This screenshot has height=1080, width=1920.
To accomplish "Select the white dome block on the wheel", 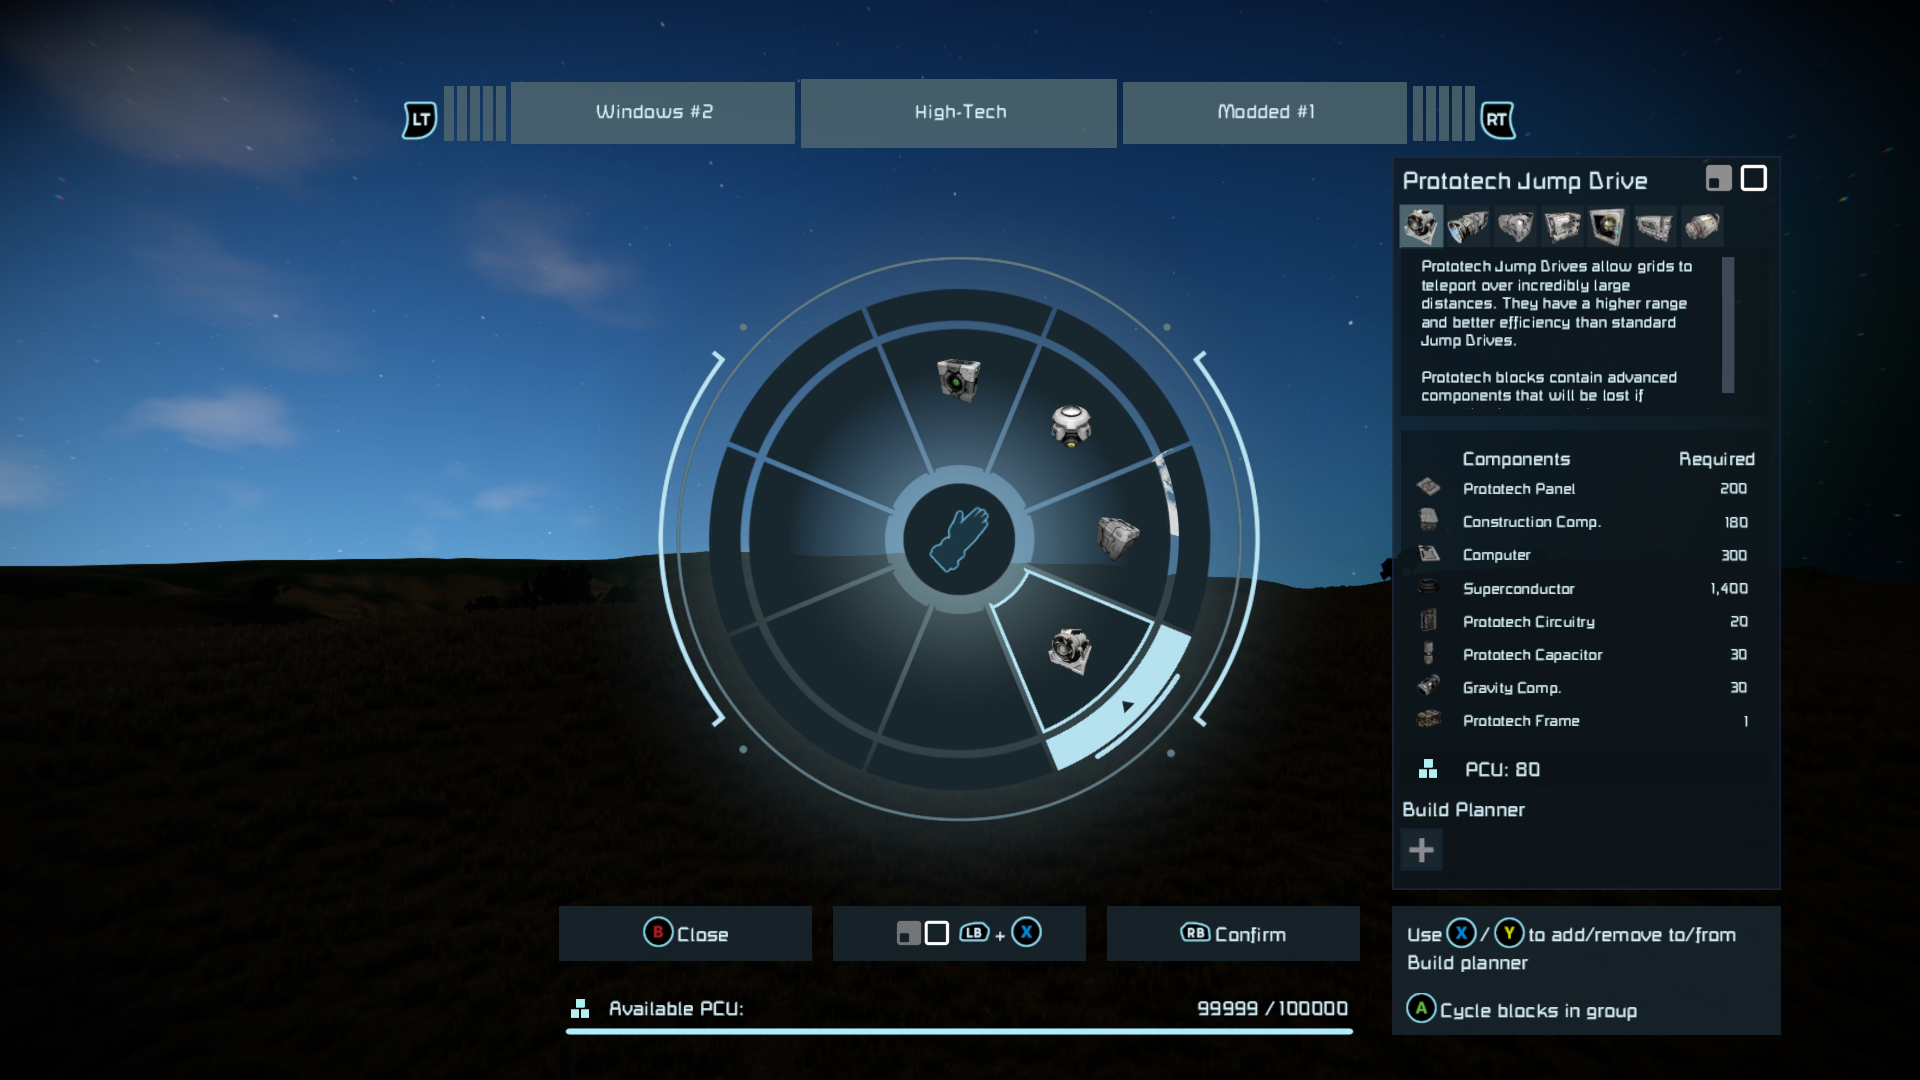I will coord(1070,426).
